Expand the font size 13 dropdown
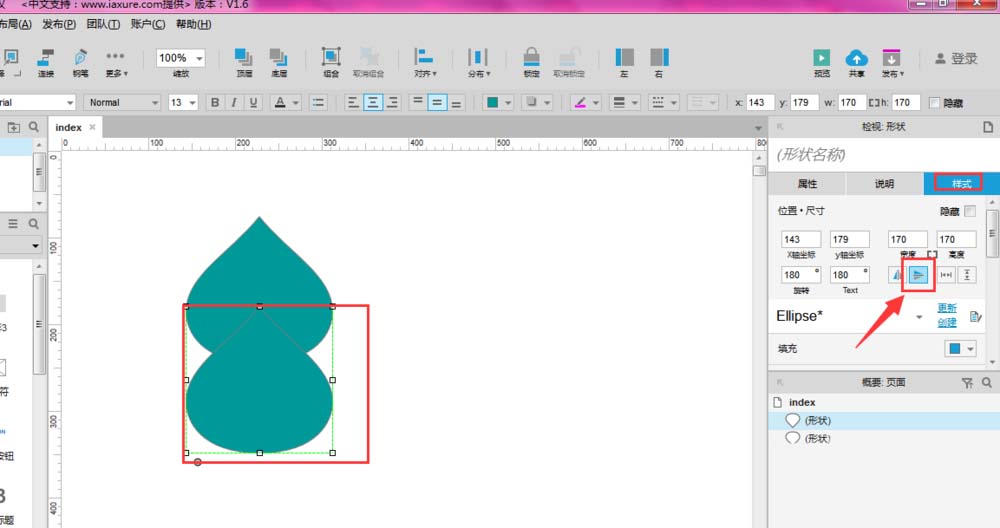The image size is (1000, 528). 182,102
